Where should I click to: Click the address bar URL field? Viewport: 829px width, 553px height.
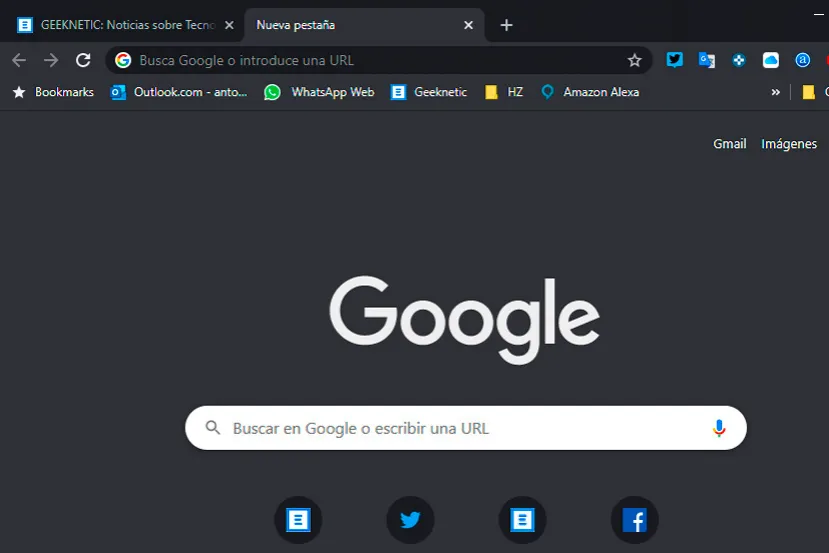click(378, 60)
